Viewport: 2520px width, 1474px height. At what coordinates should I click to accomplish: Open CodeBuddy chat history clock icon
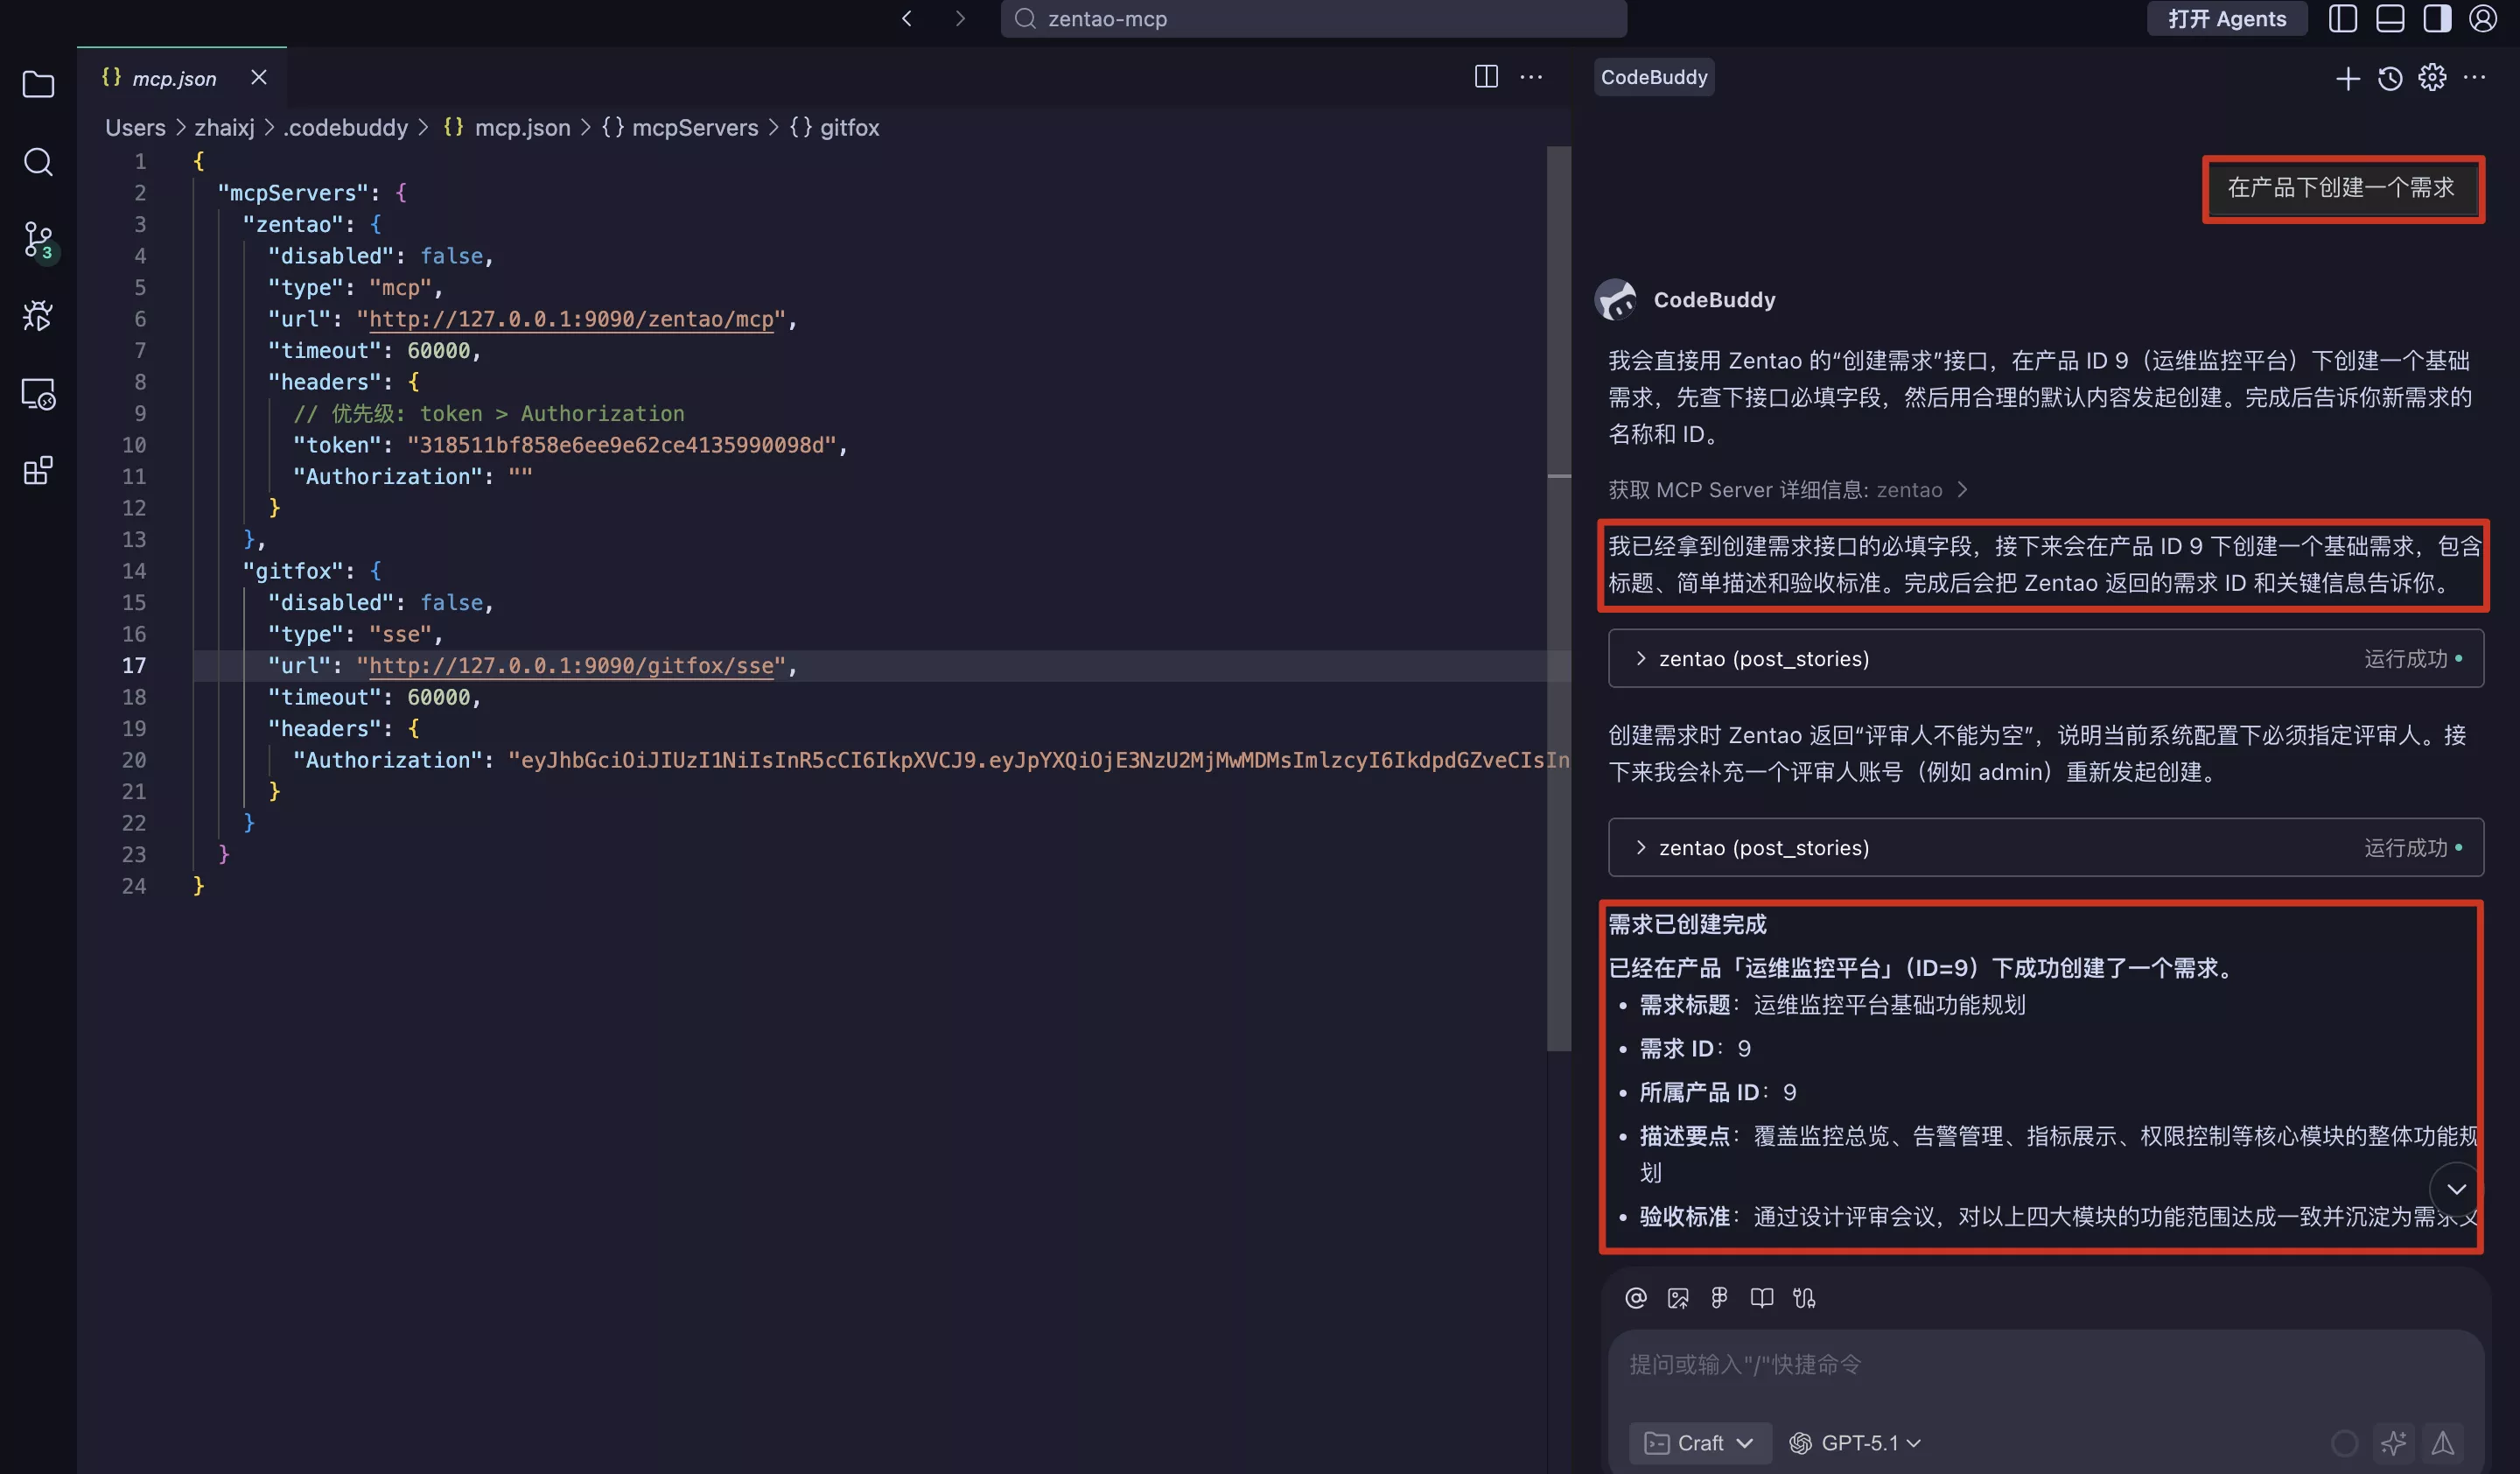pos(2390,78)
